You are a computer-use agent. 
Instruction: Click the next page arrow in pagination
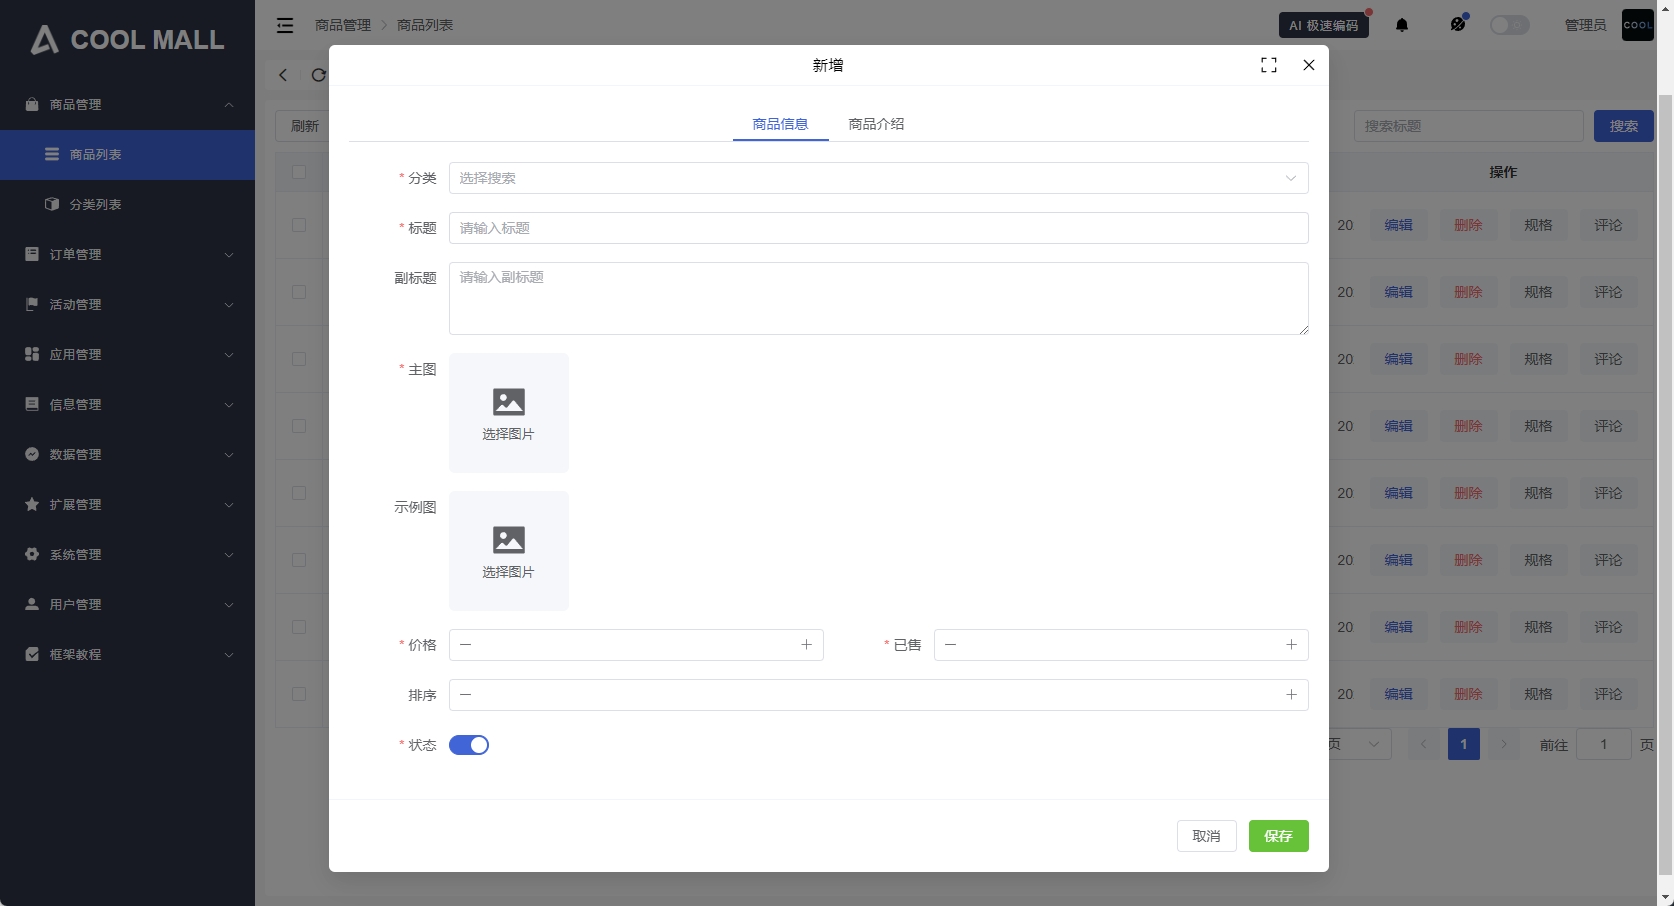point(1503,744)
